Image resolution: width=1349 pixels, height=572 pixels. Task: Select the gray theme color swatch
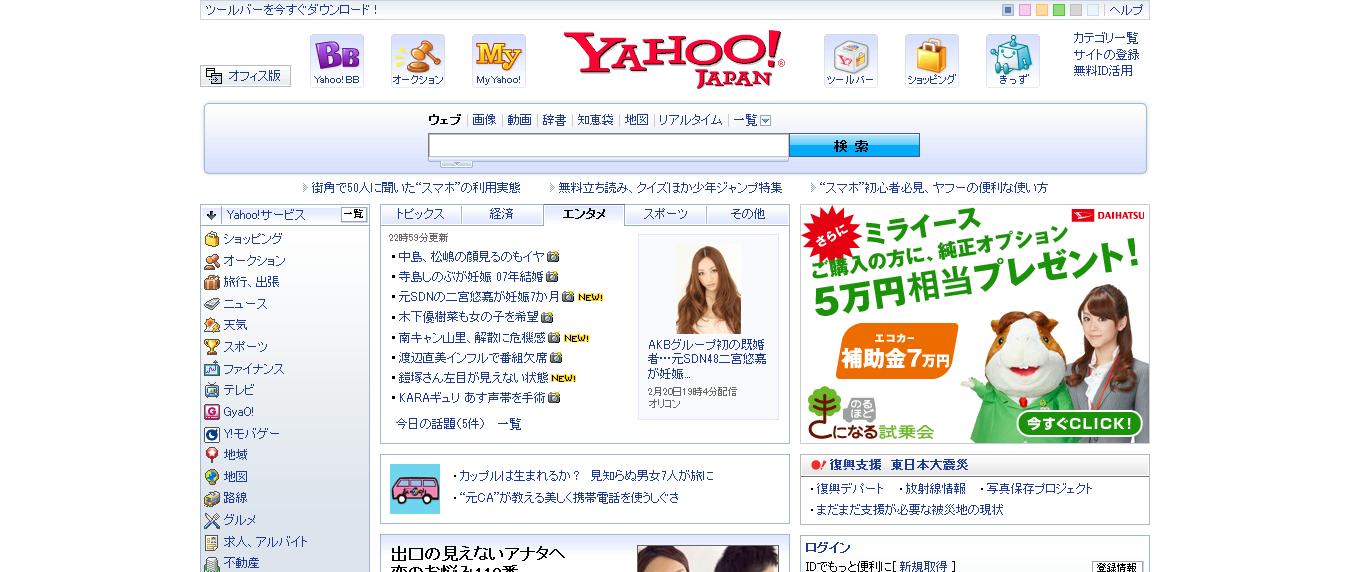click(x=1076, y=10)
